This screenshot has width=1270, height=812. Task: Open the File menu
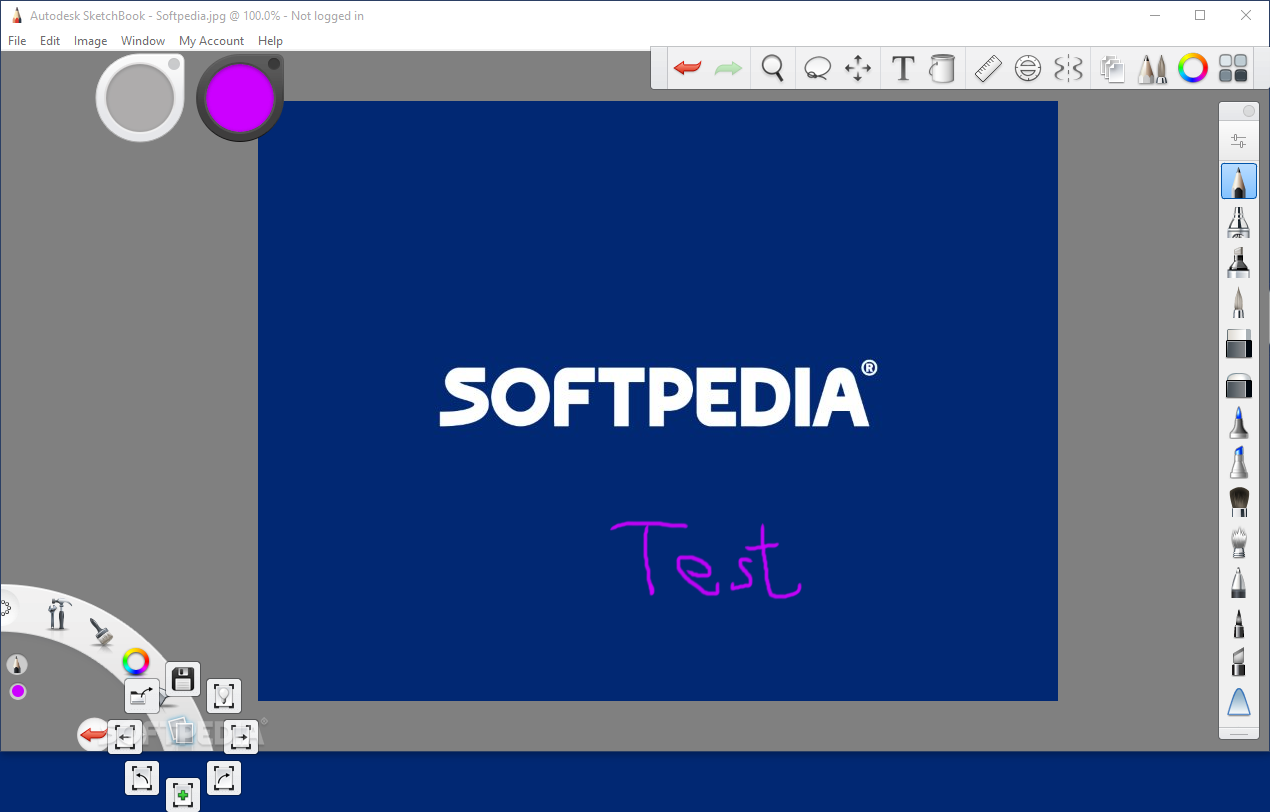coord(17,41)
